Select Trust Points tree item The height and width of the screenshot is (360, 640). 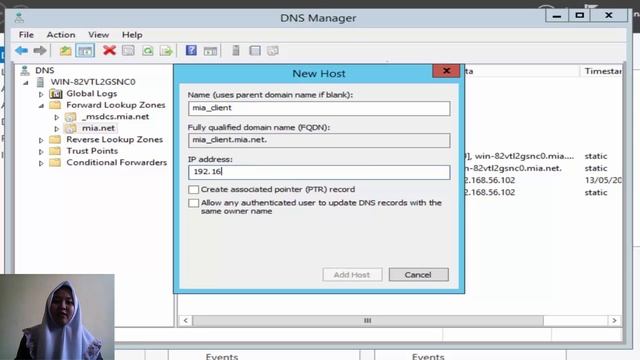pos(92,151)
